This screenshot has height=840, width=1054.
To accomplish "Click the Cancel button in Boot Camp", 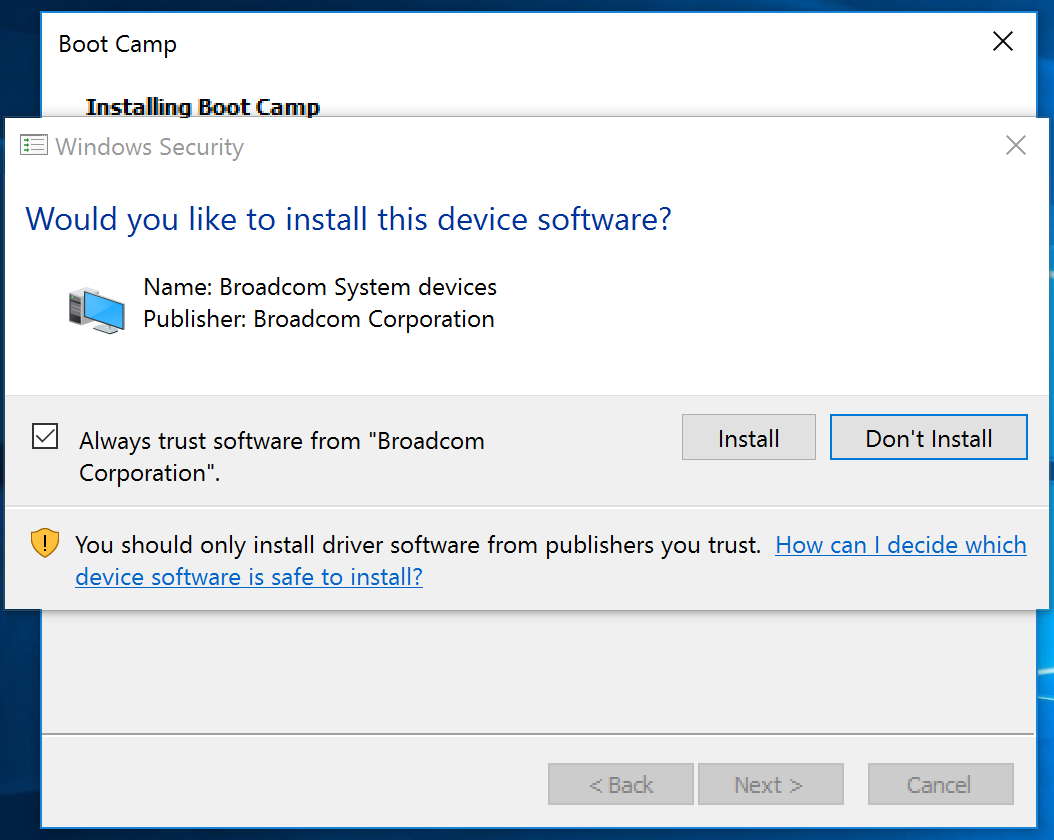I will pyautogui.click(x=940, y=785).
